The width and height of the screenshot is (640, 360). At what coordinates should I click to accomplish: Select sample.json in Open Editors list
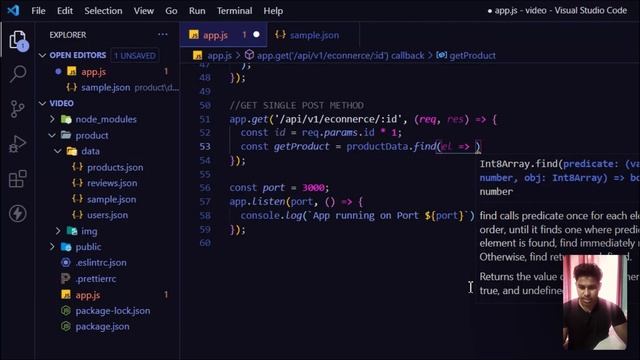click(108, 87)
